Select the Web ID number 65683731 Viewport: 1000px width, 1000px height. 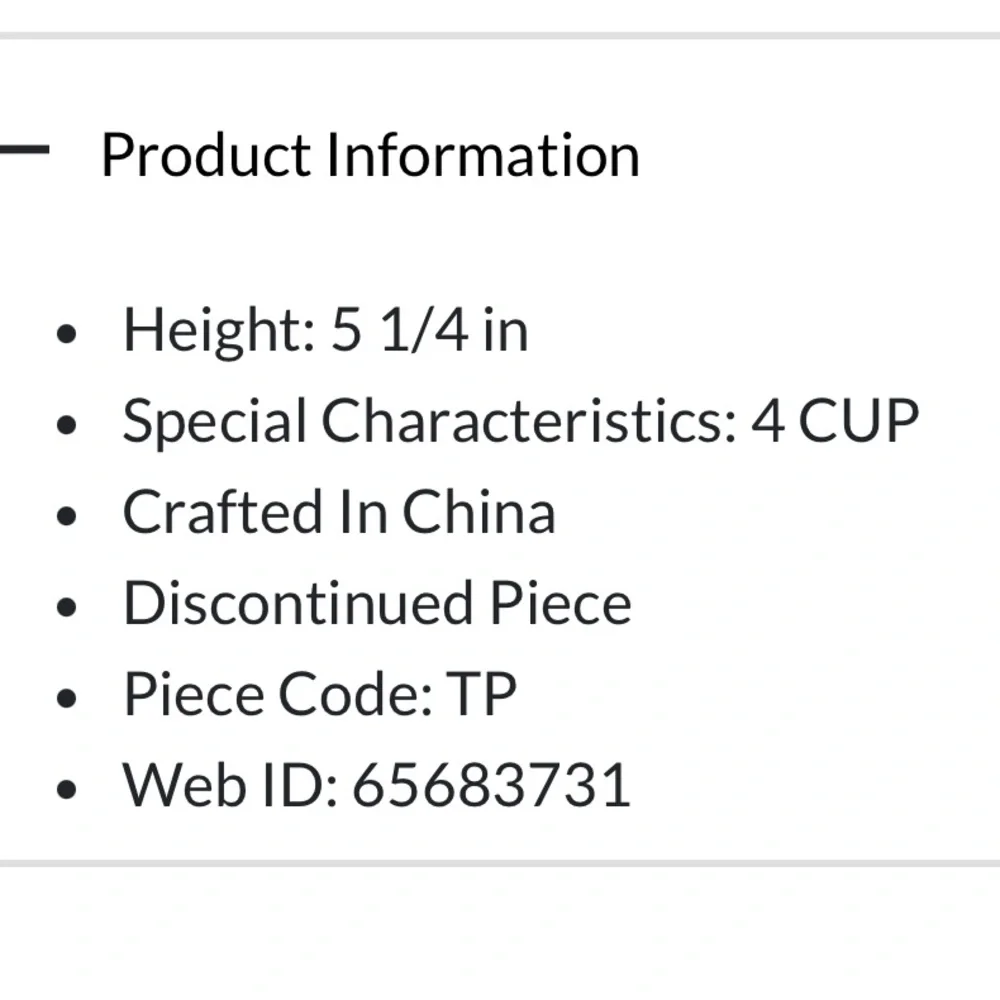click(x=492, y=786)
